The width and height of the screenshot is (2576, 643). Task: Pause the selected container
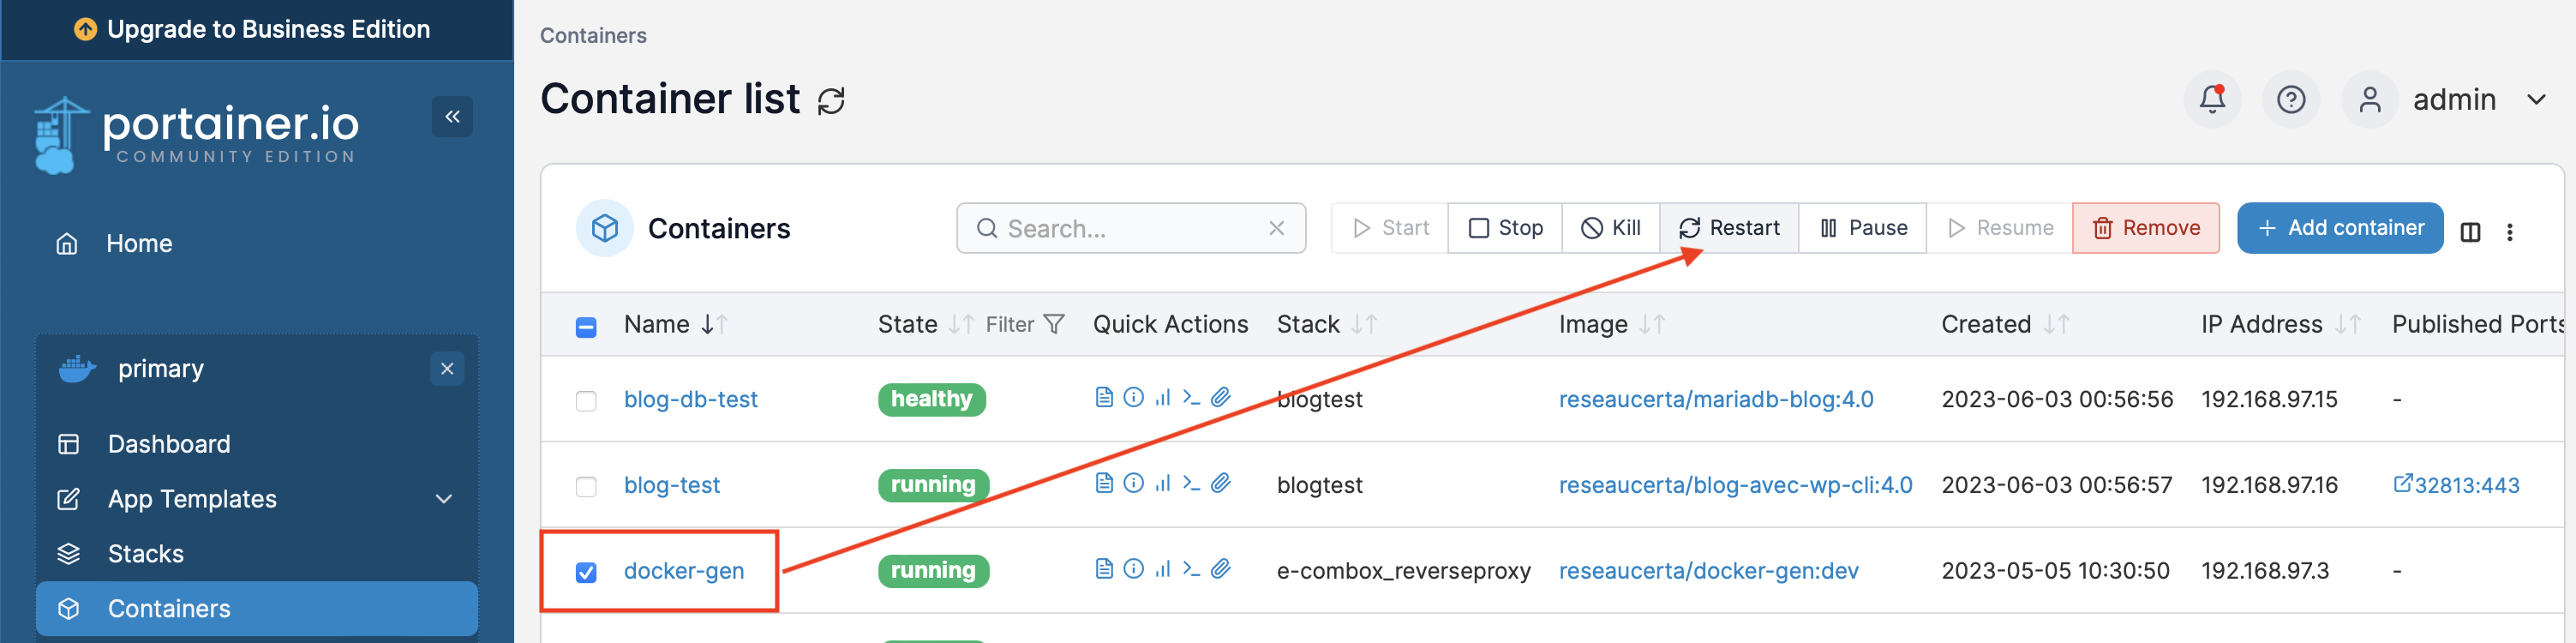pyautogui.click(x=1863, y=229)
